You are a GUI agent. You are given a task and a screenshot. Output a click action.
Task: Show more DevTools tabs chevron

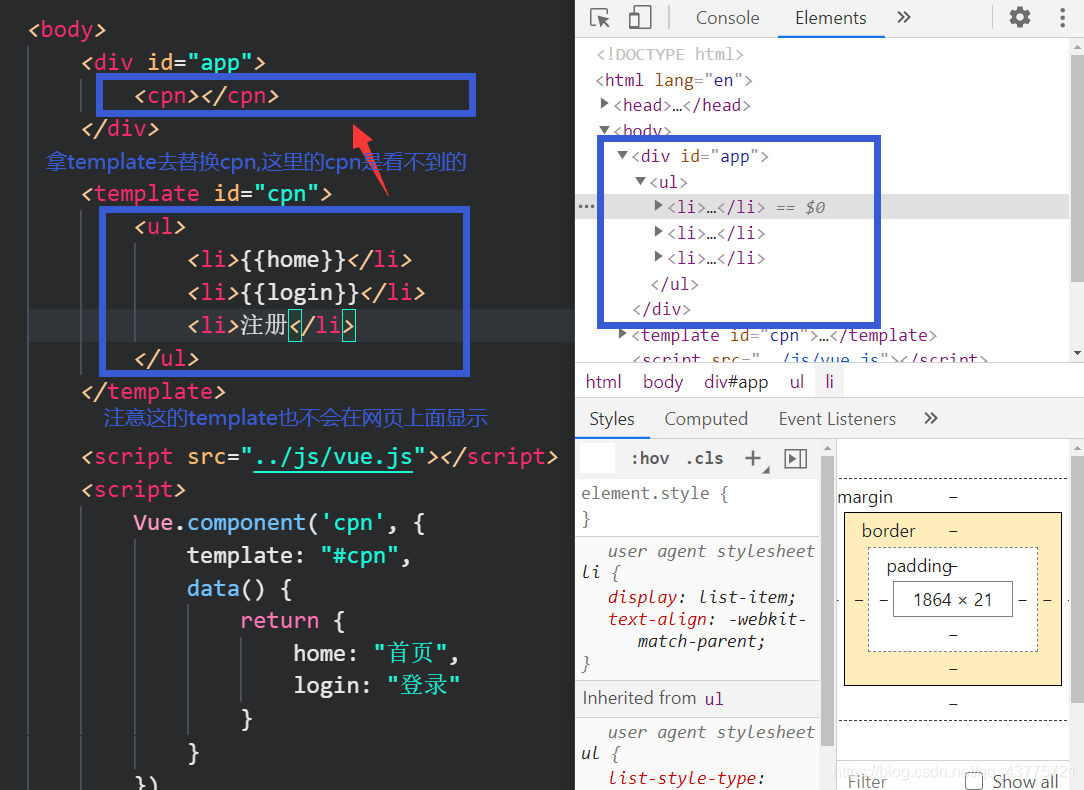coord(904,17)
